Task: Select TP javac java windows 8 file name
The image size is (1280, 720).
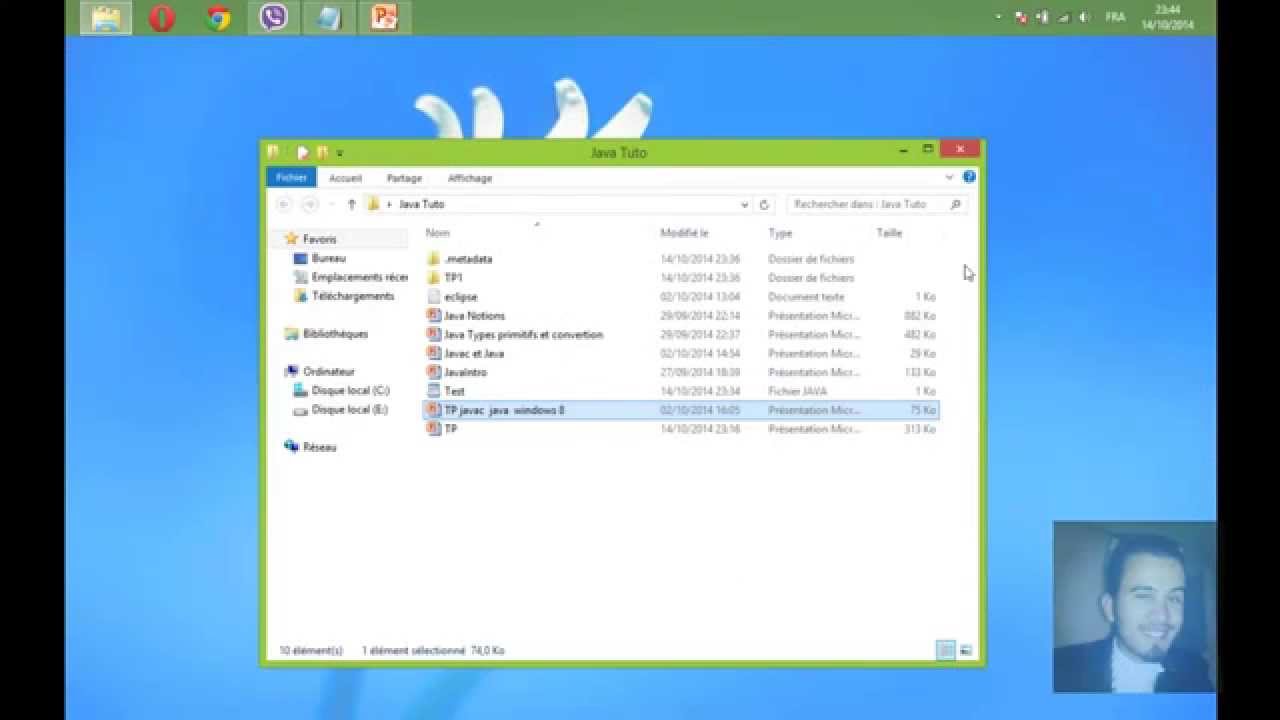Action: click(504, 410)
